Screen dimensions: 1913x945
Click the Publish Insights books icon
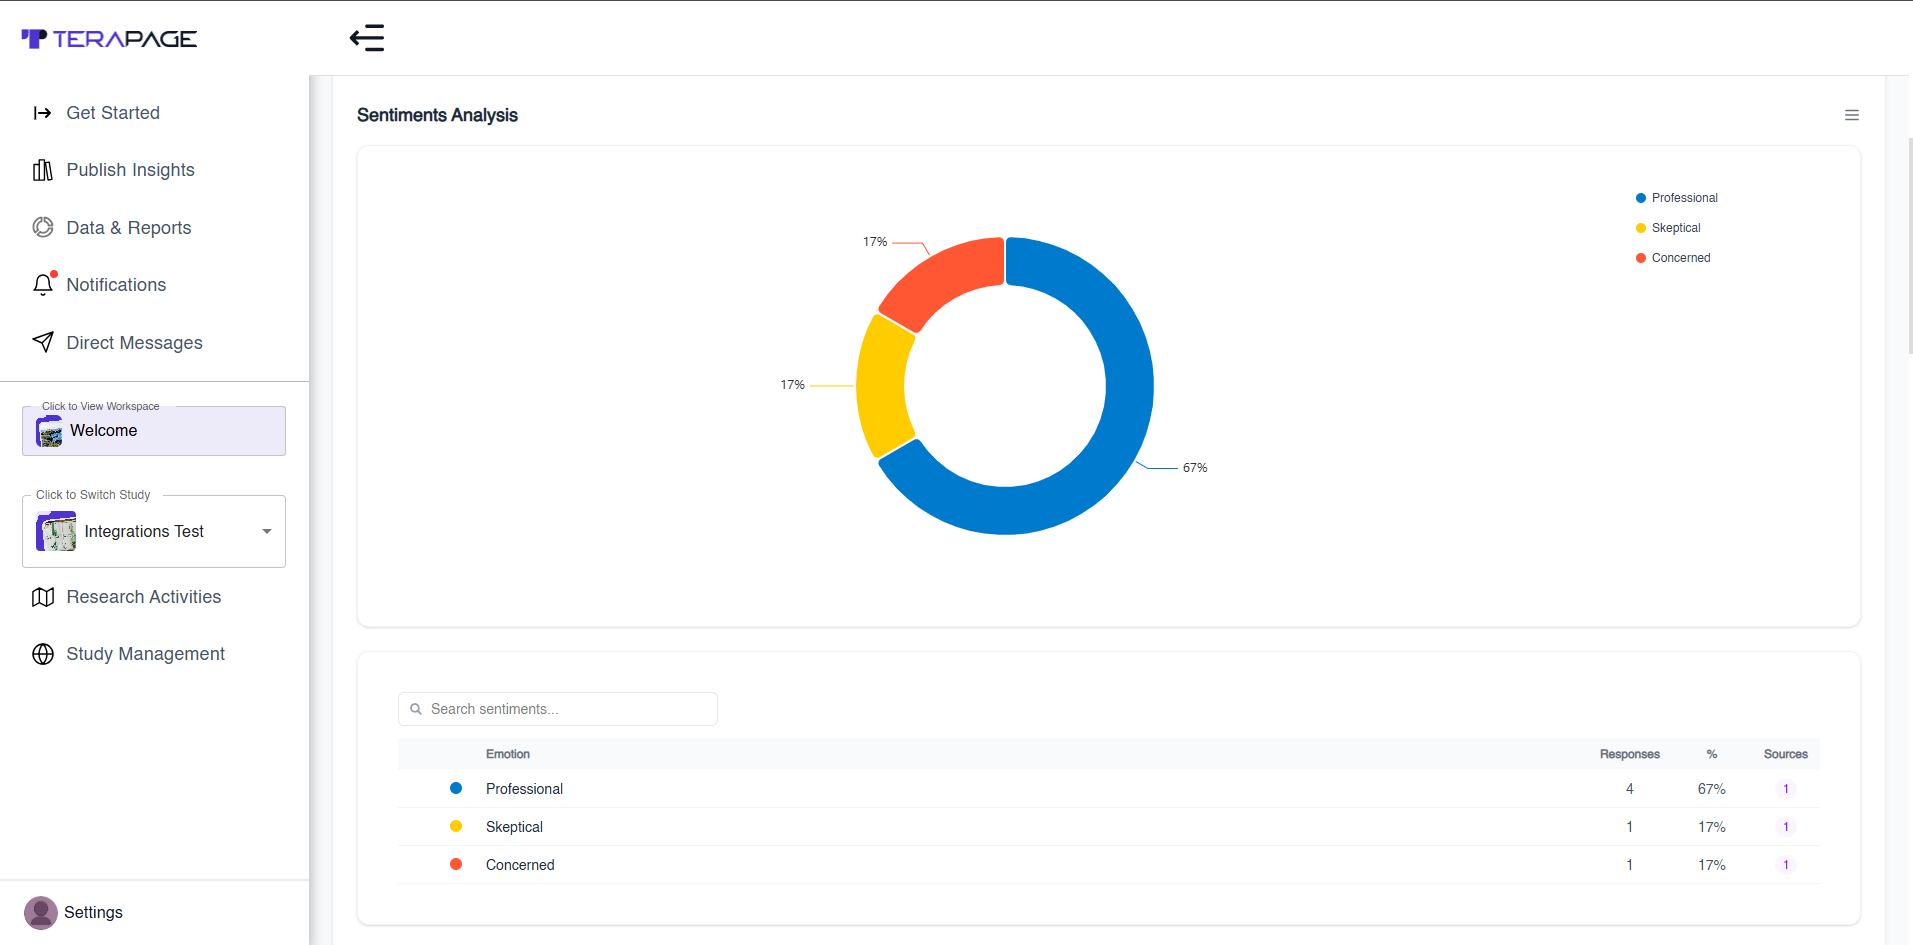click(x=42, y=170)
